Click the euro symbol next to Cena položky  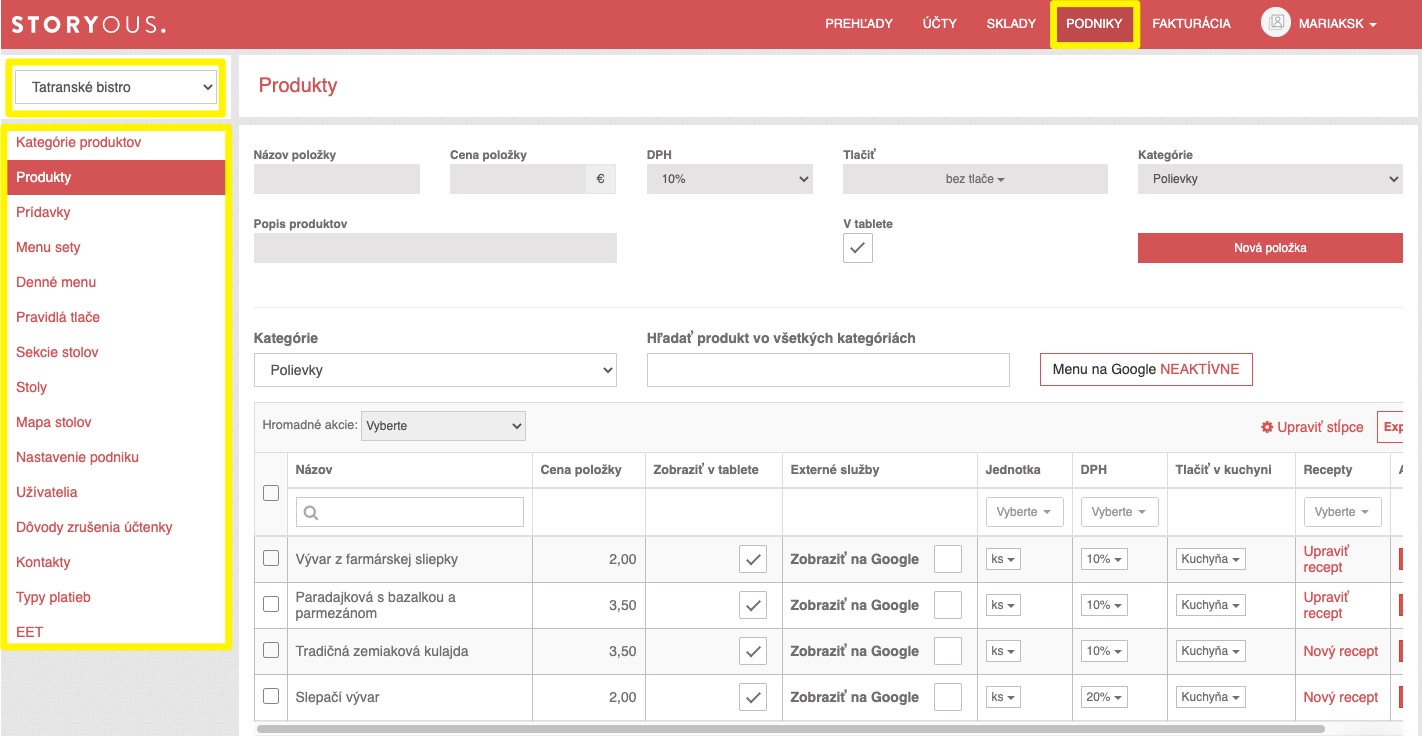point(601,179)
